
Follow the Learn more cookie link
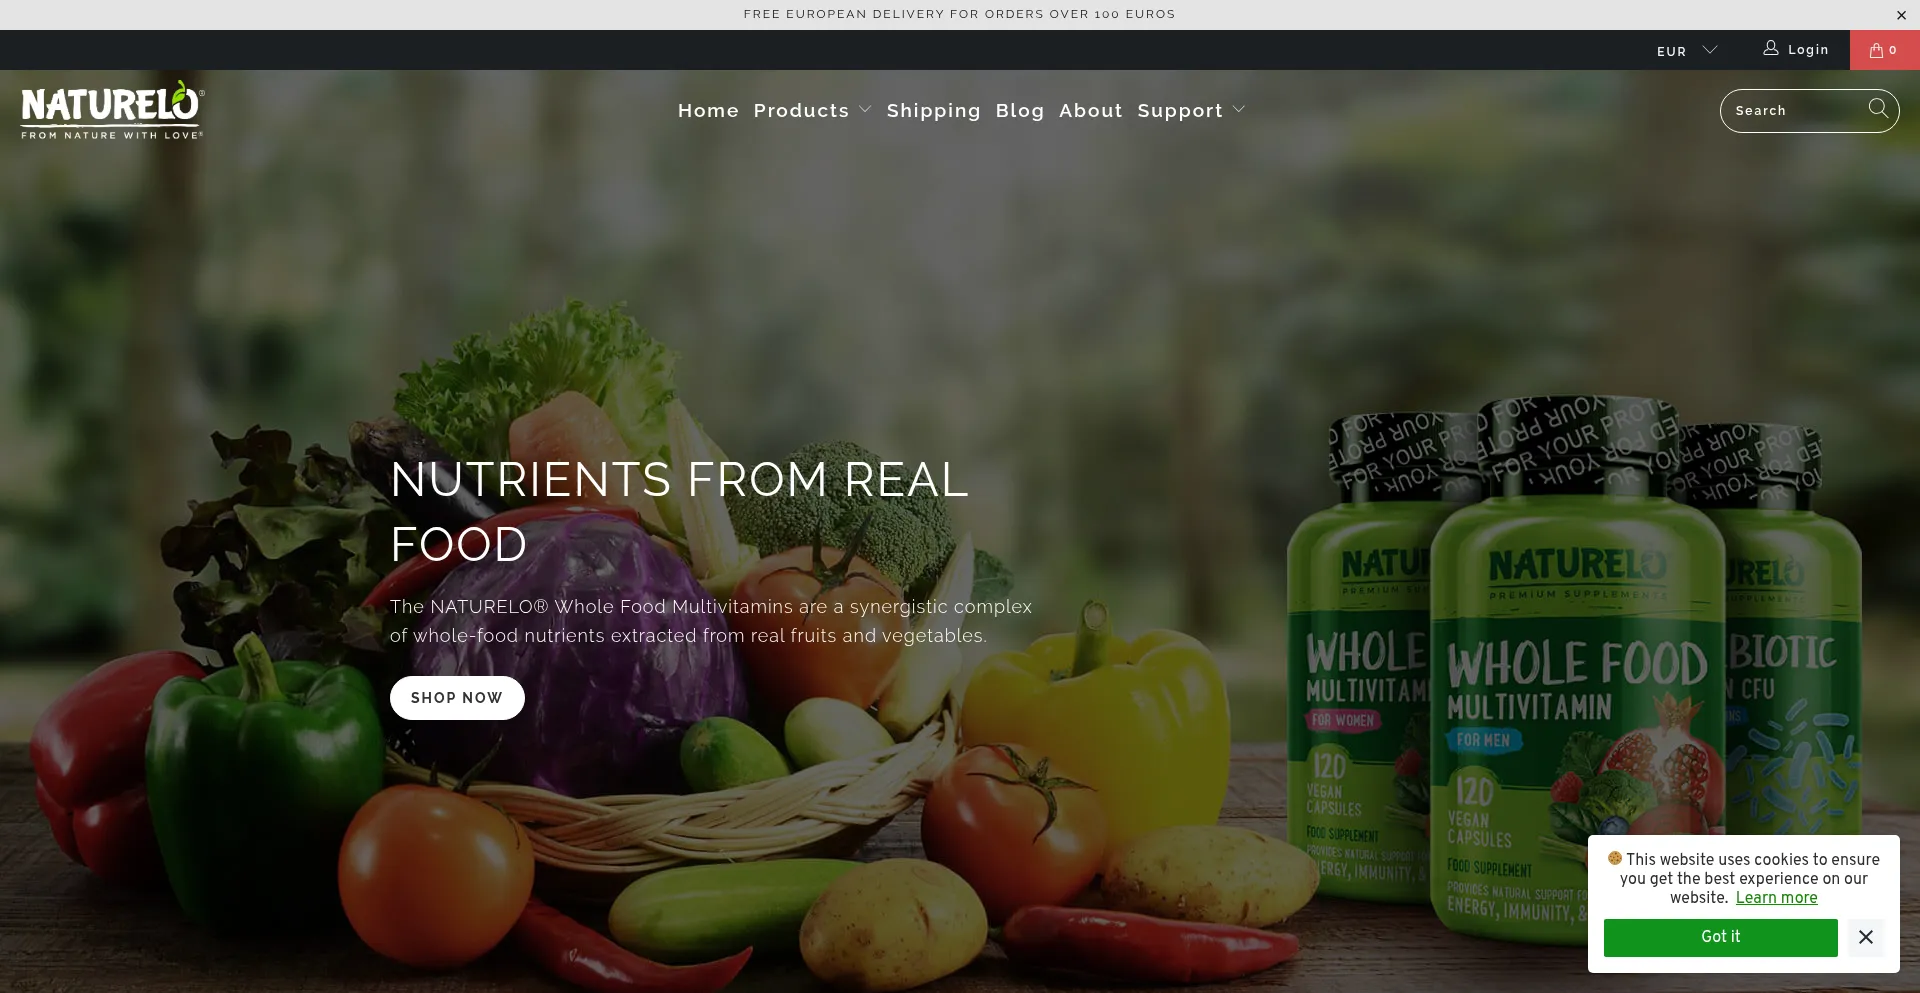[x=1776, y=898]
